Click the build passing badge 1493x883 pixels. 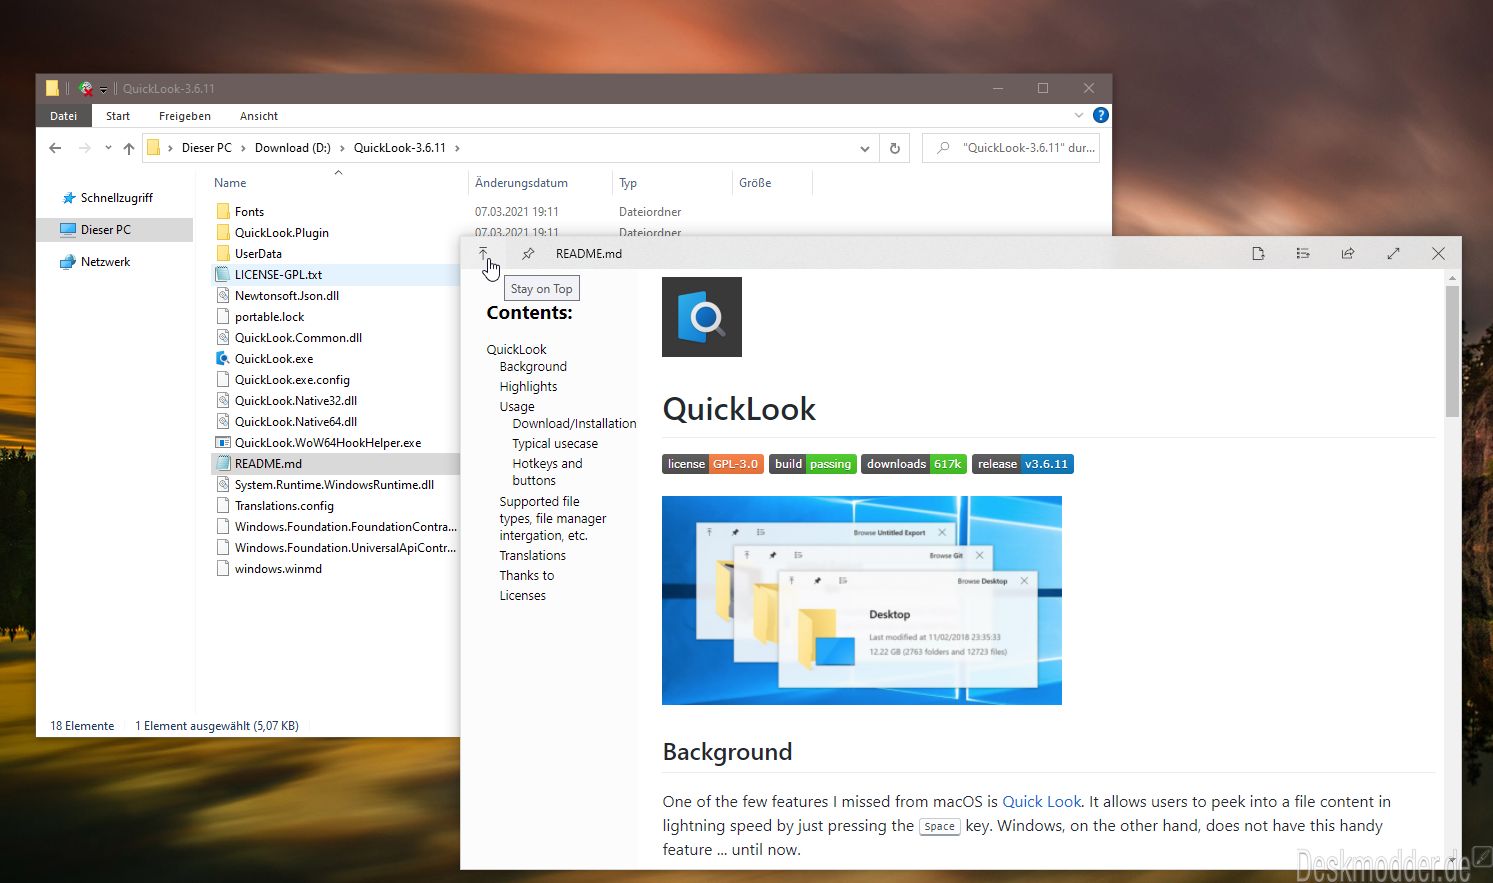tap(813, 464)
